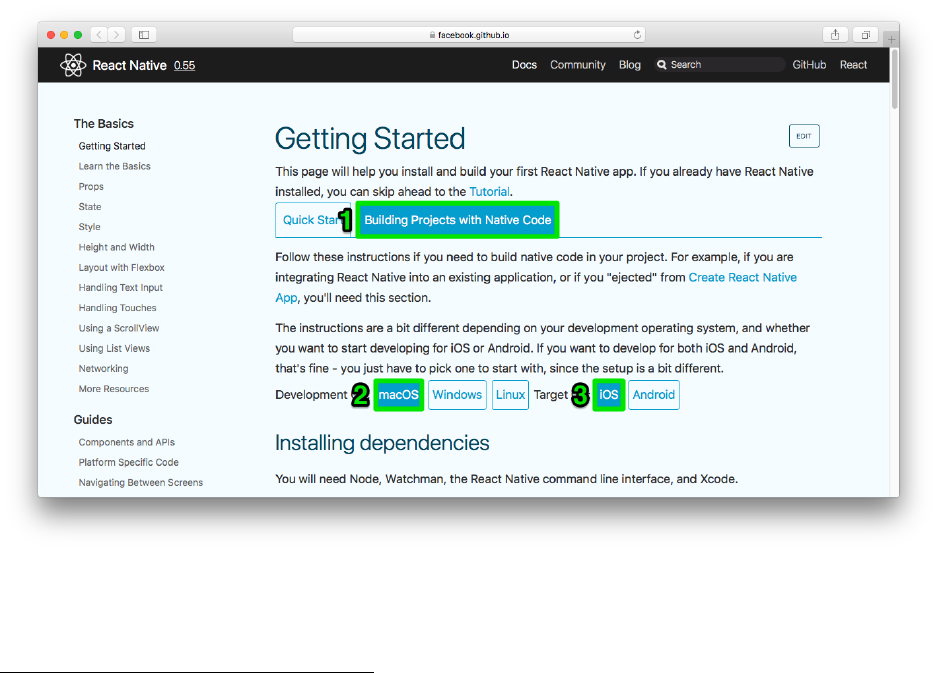
Task: Open the Docs menu item
Action: click(x=524, y=65)
